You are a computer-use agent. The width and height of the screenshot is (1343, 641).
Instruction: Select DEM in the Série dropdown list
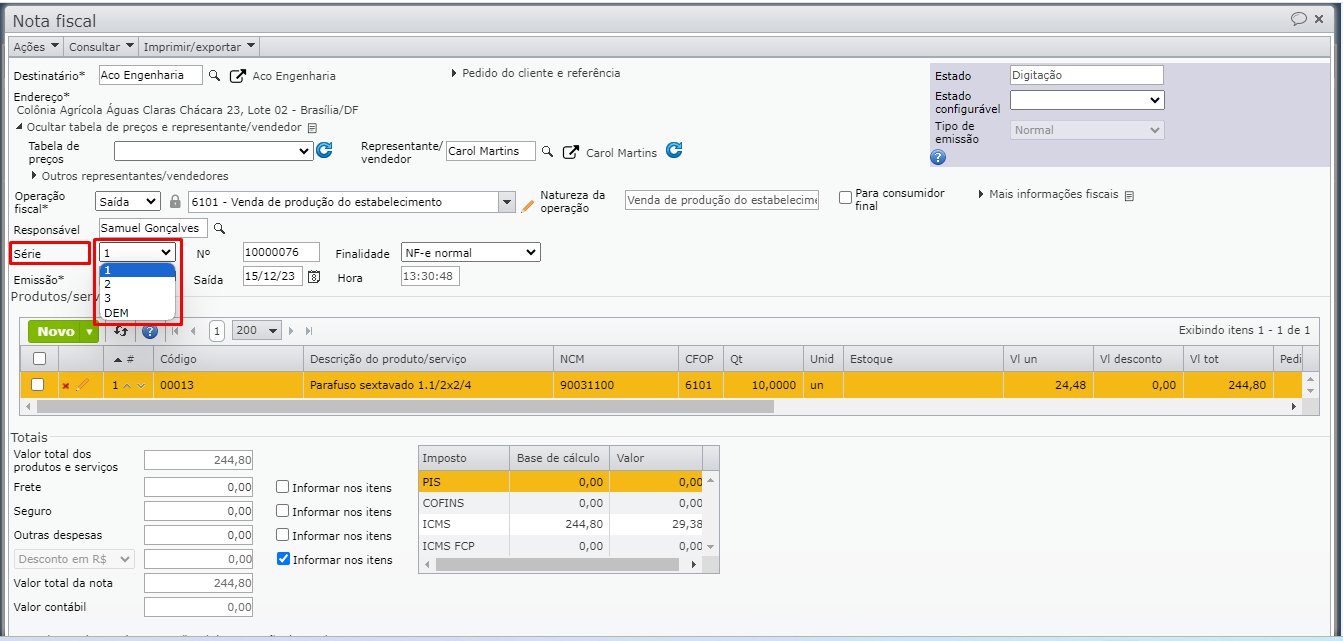[116, 313]
